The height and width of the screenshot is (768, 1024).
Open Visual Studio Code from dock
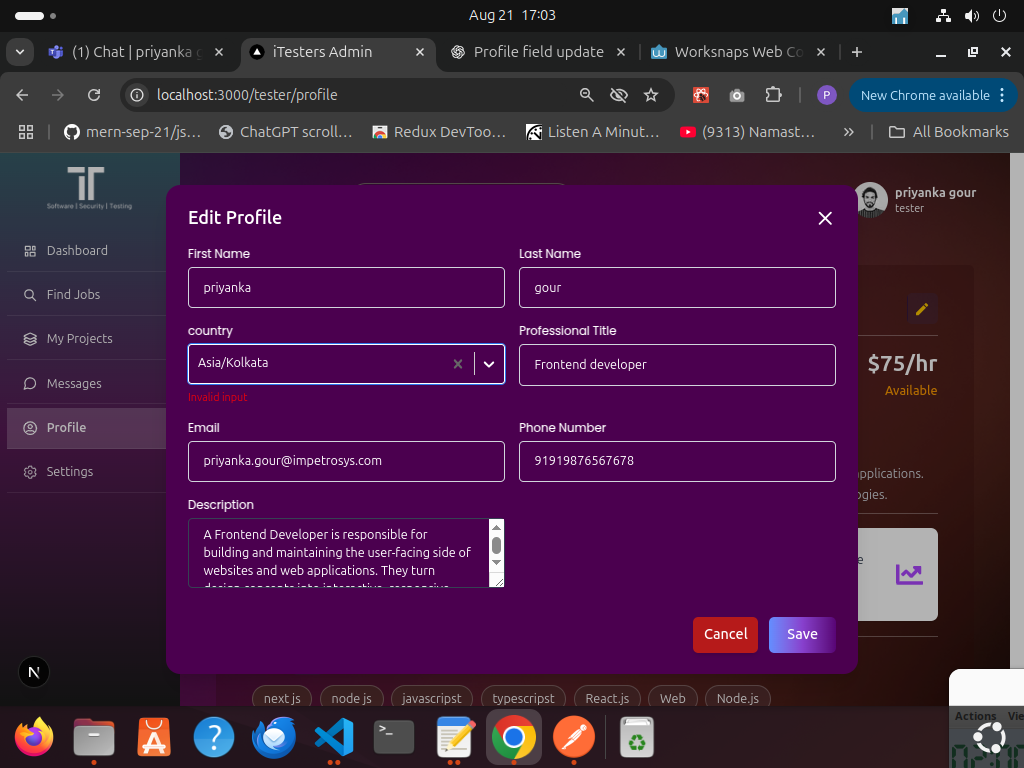coord(334,739)
